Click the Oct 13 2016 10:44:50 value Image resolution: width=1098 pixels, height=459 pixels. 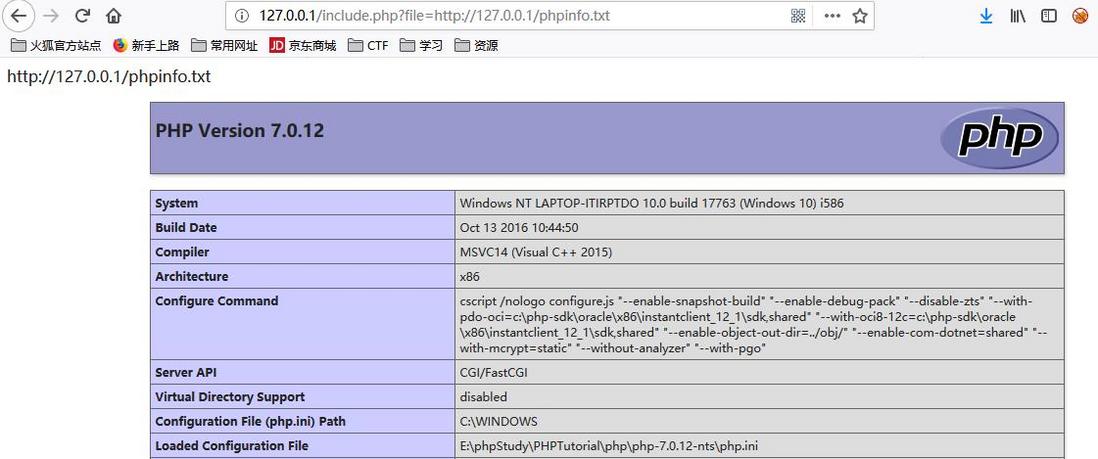519,228
